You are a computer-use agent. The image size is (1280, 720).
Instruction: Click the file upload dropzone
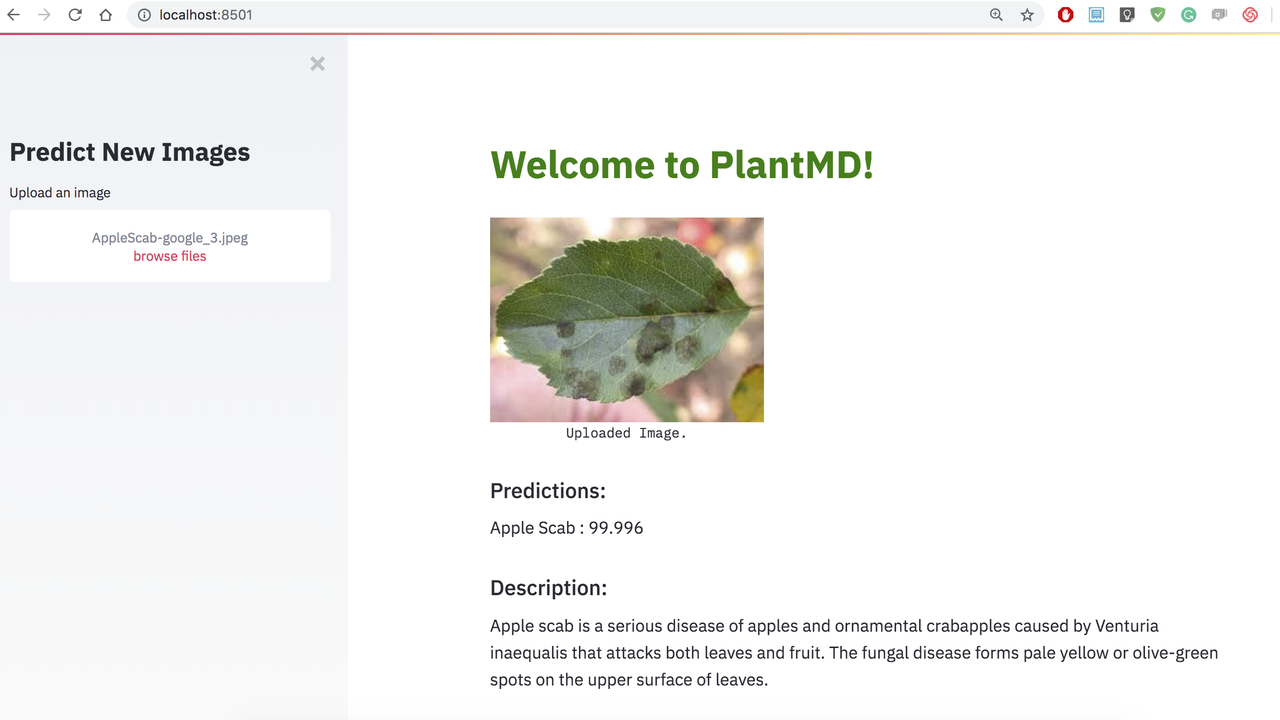point(170,246)
